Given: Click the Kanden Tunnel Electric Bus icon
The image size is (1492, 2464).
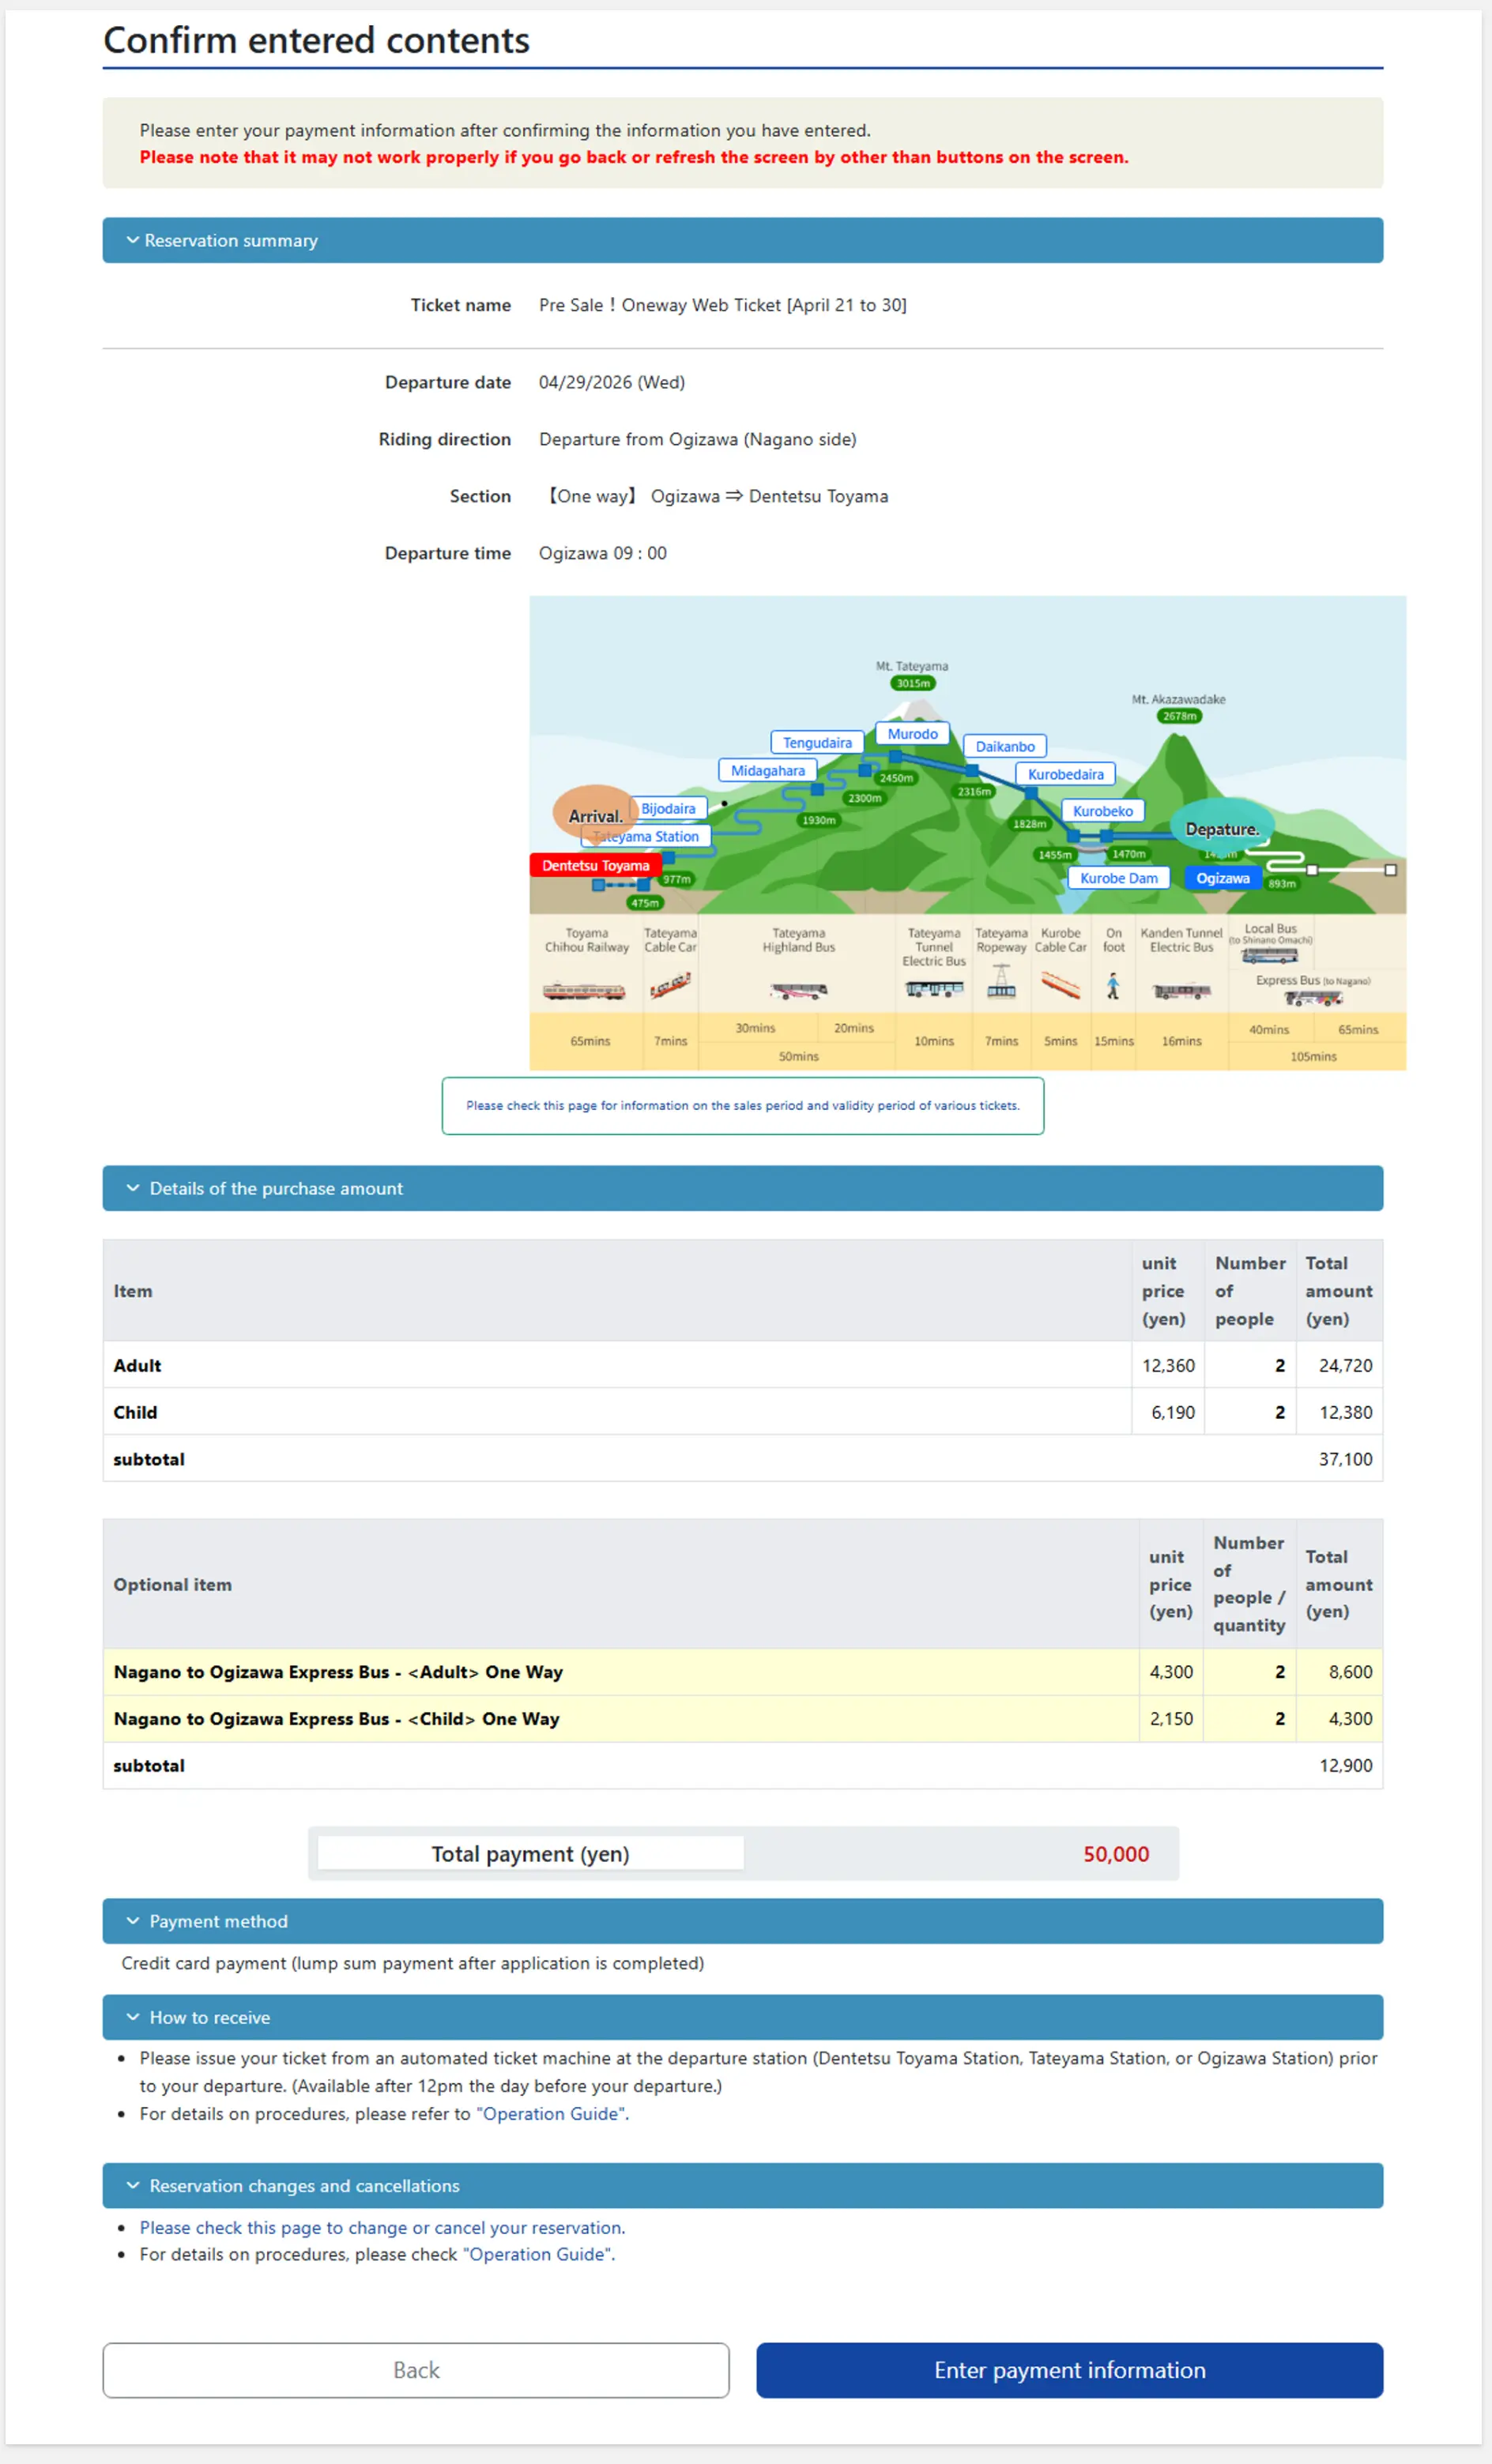Looking at the screenshot, I should pos(1181,991).
